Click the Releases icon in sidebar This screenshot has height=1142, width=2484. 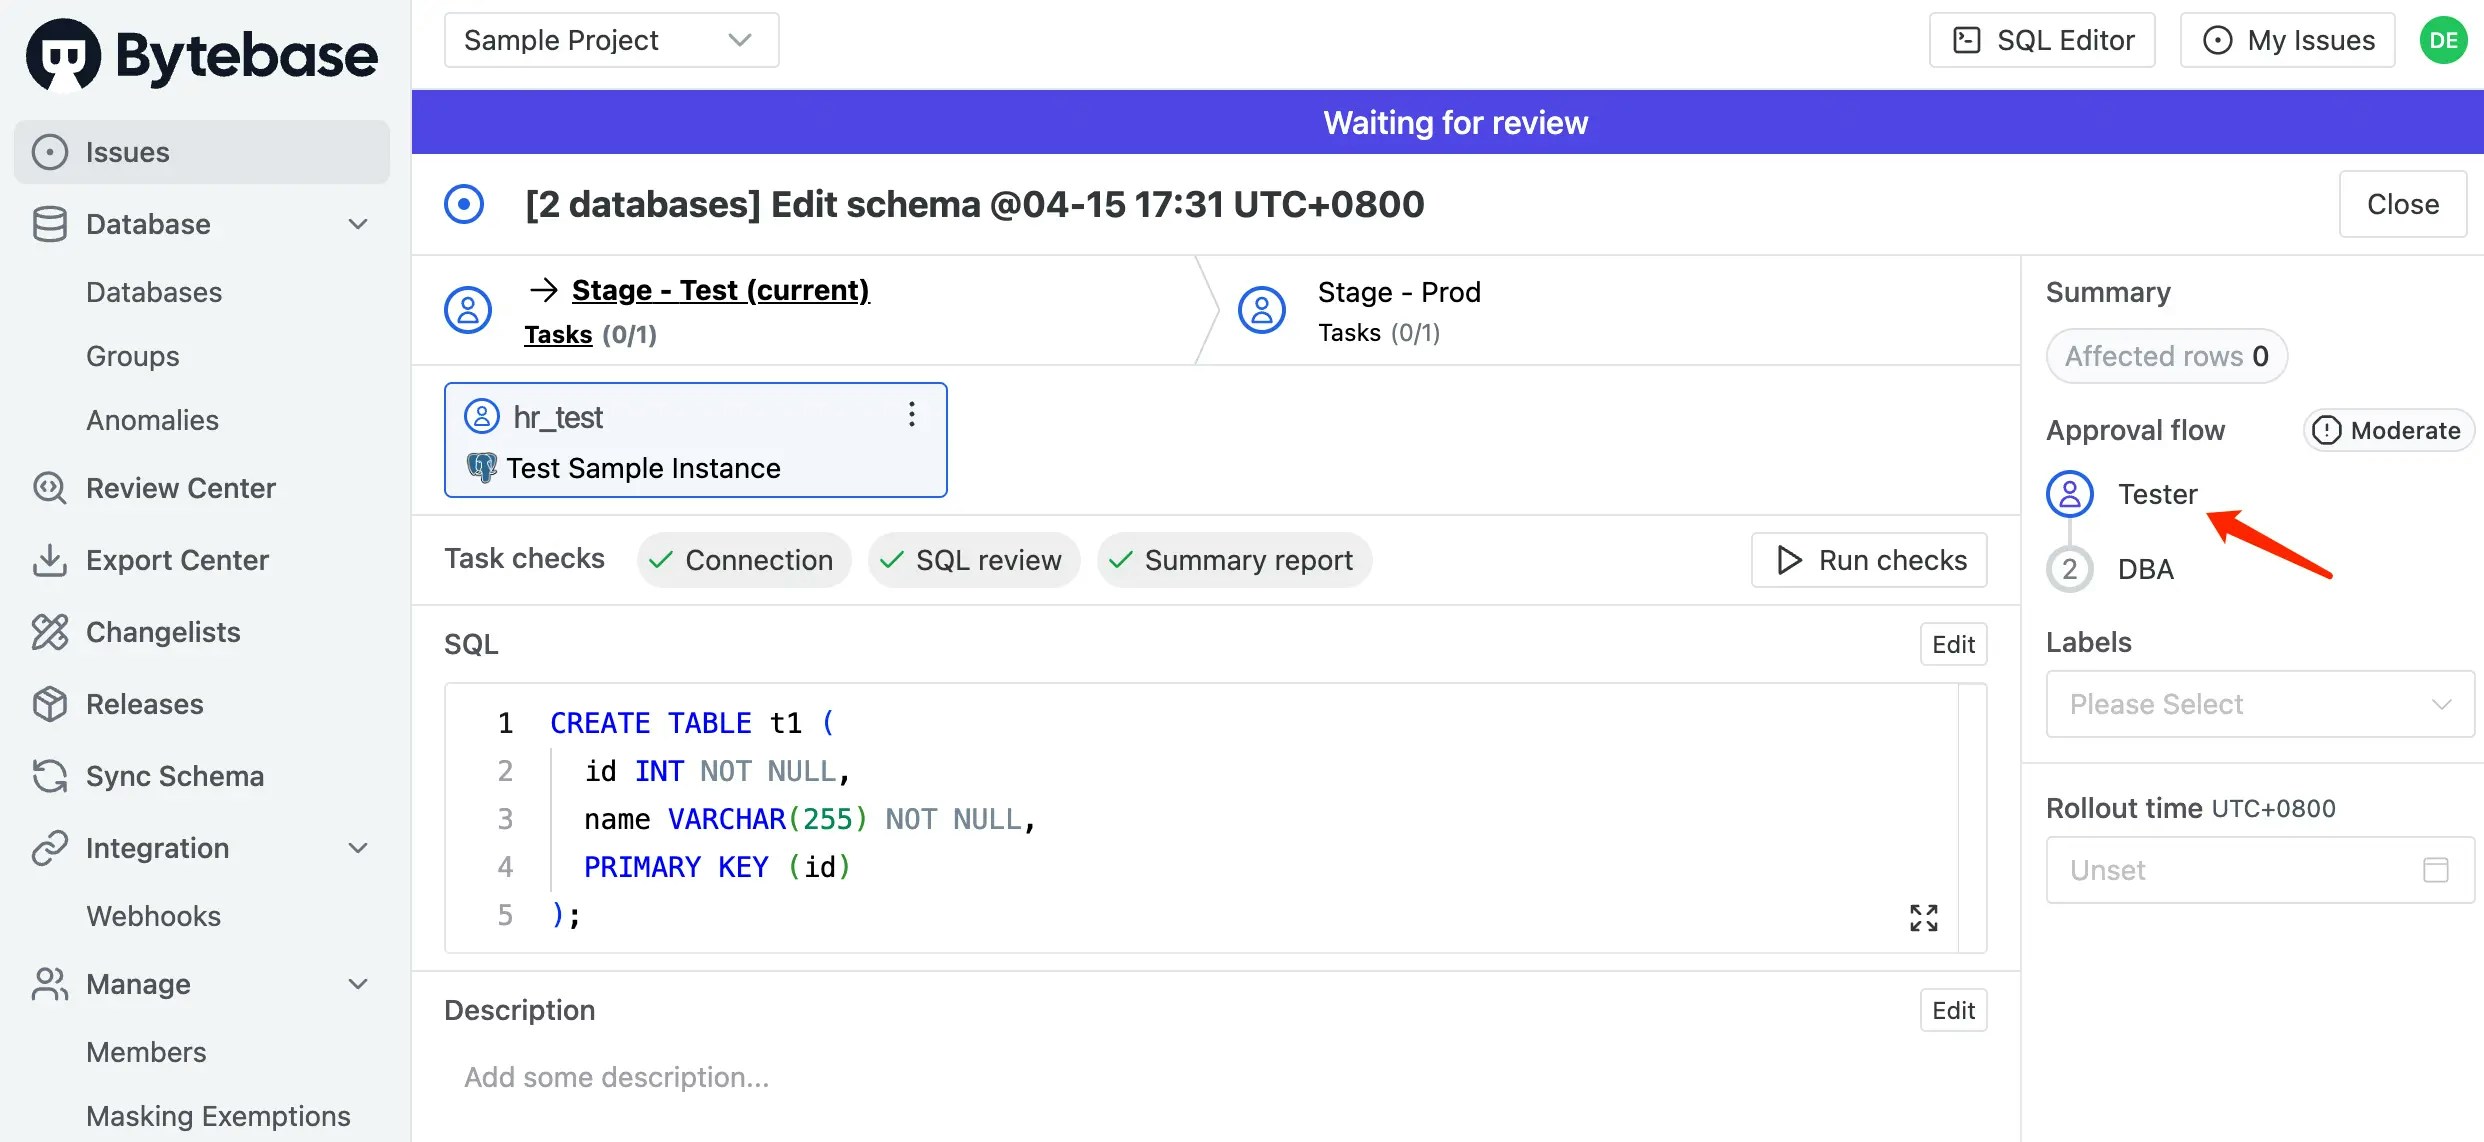(x=49, y=703)
